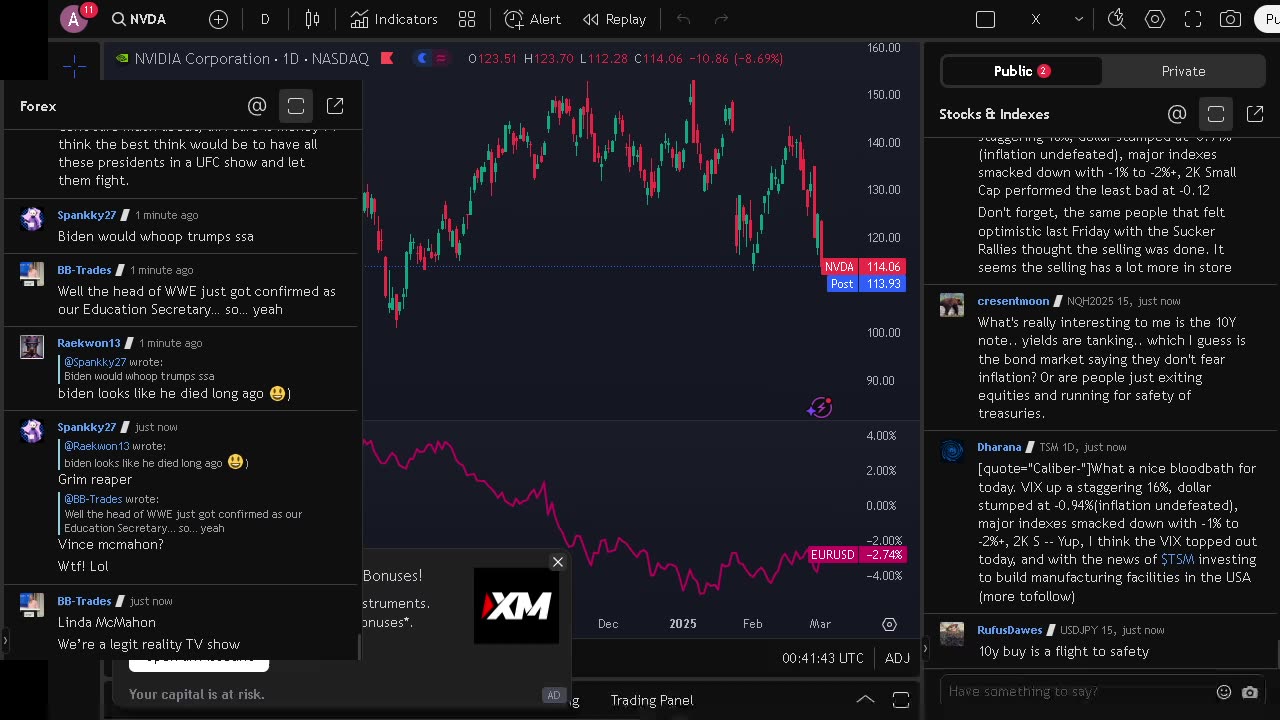The height and width of the screenshot is (720, 1280).
Task: Open the NQH2025 15 chart reference
Action: tap(1098, 301)
